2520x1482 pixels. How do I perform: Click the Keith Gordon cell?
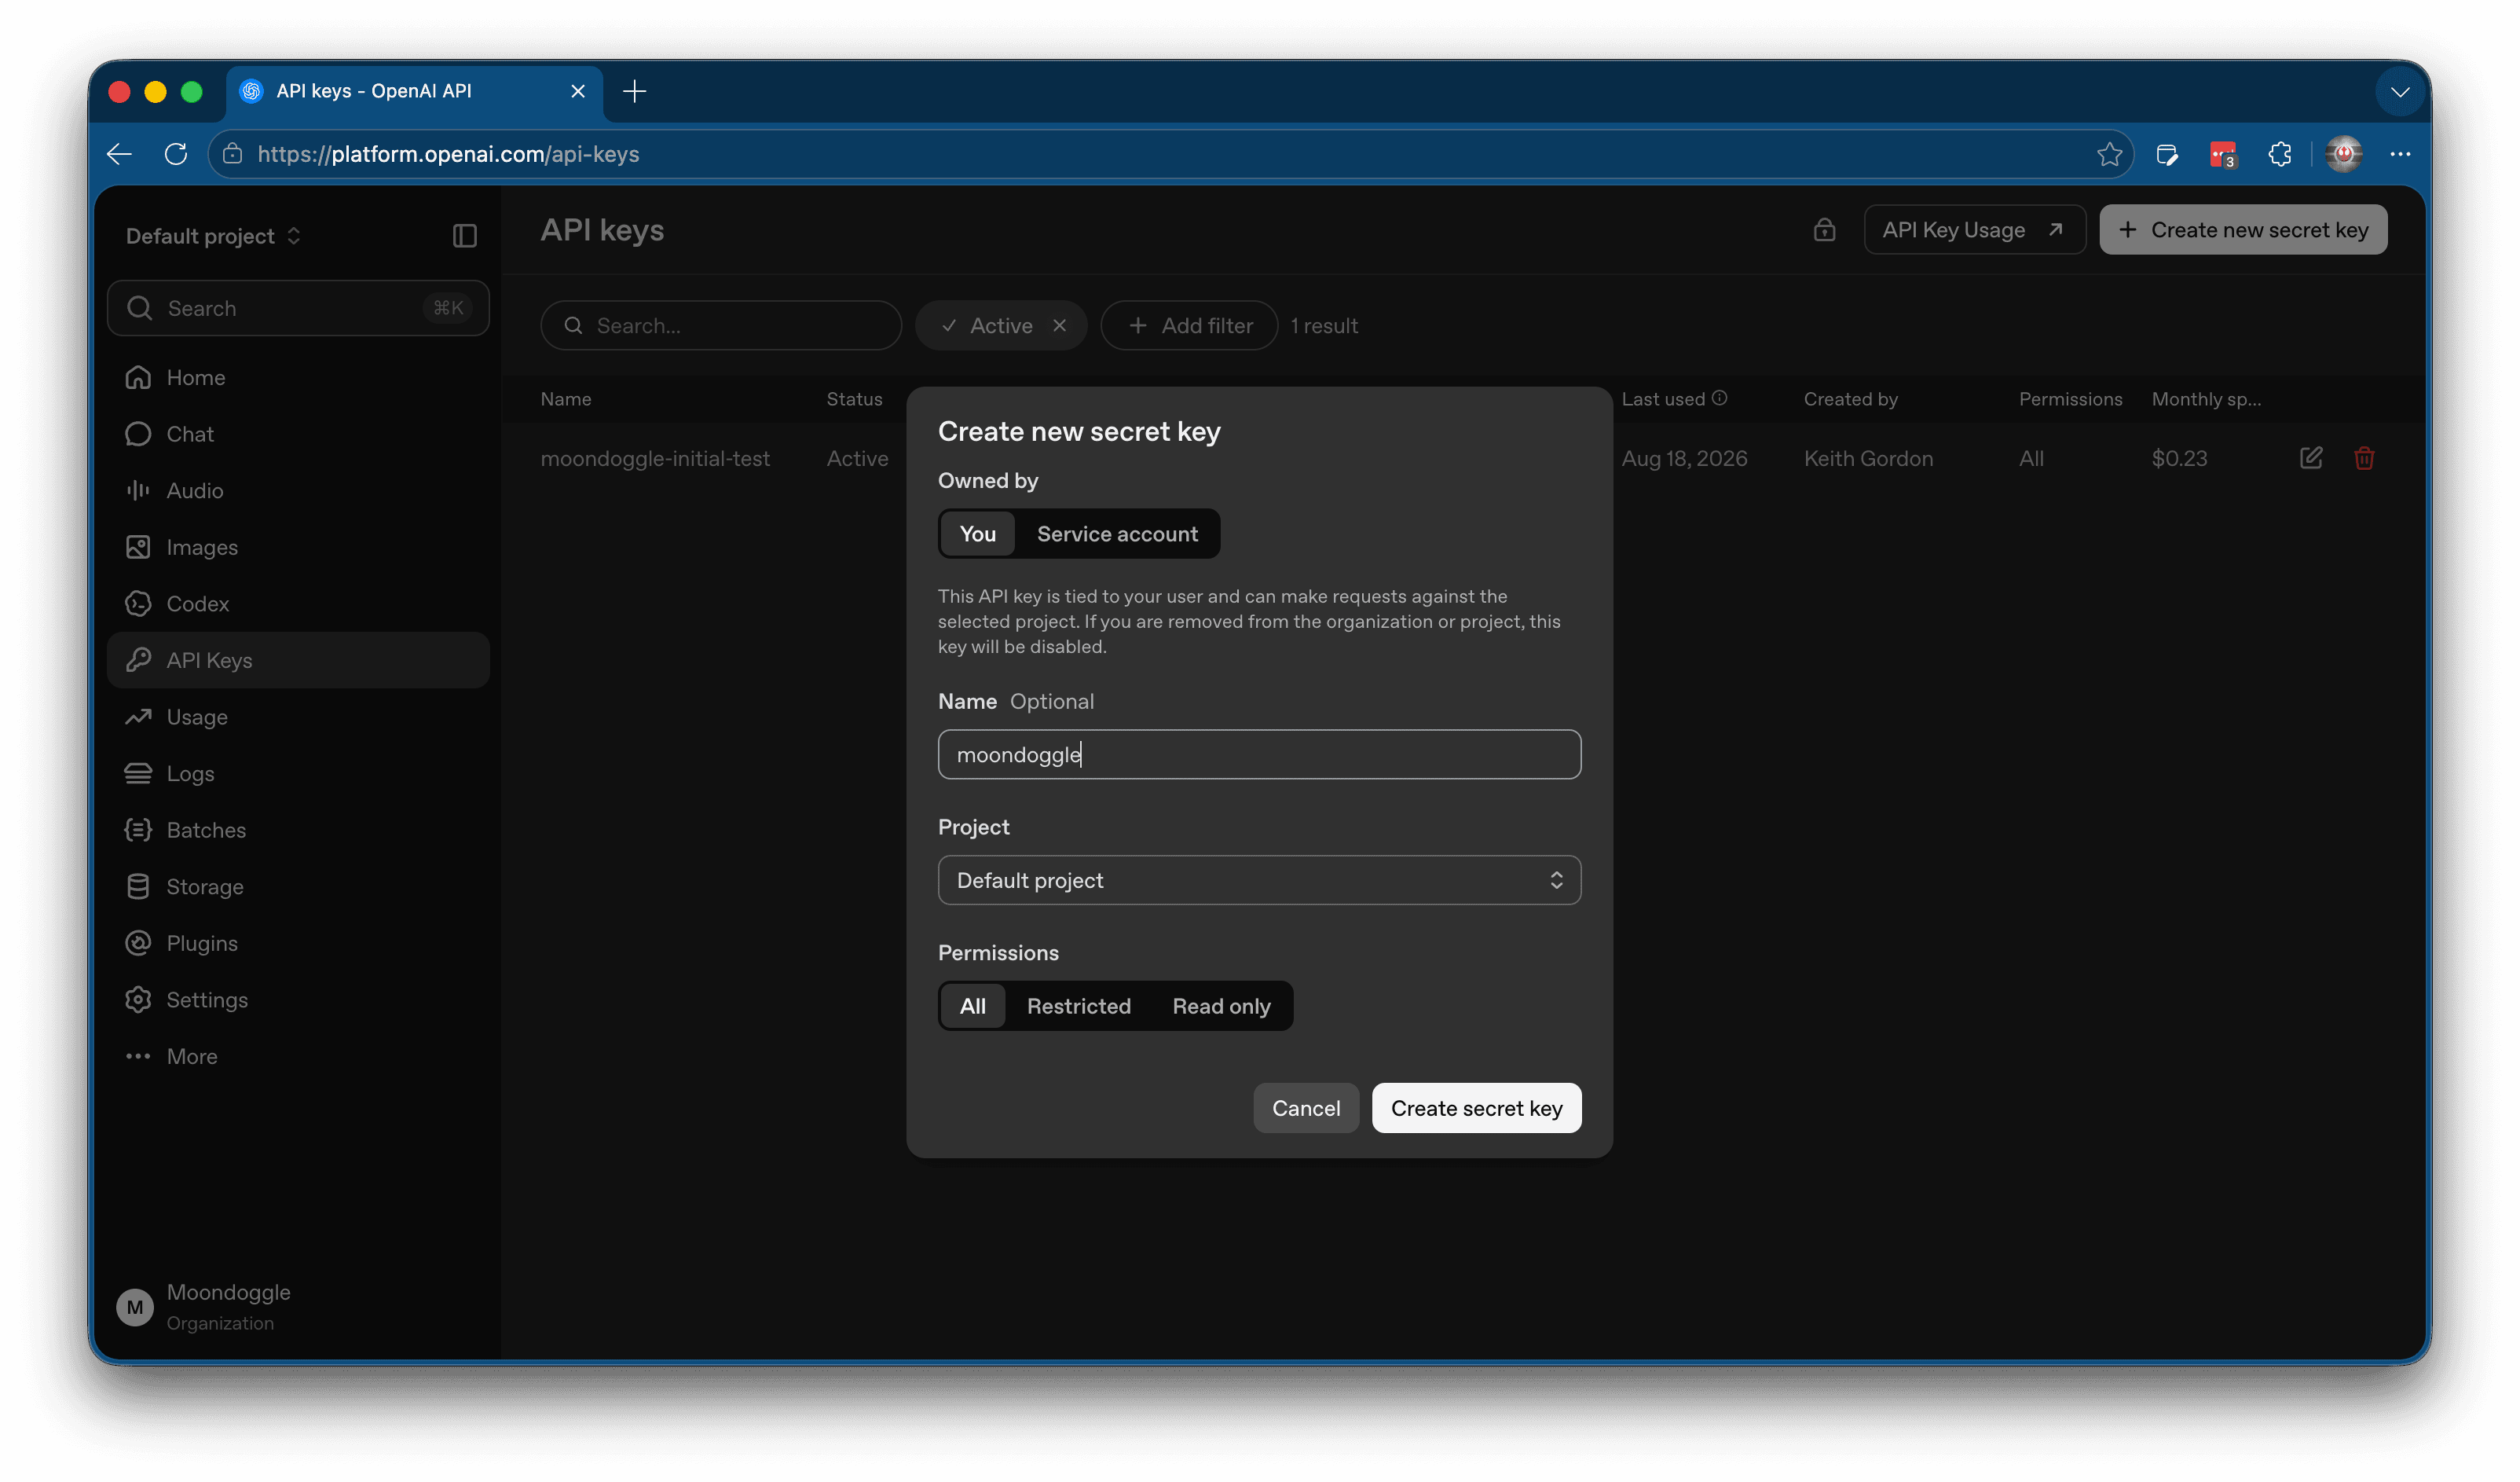pyautogui.click(x=1868, y=458)
